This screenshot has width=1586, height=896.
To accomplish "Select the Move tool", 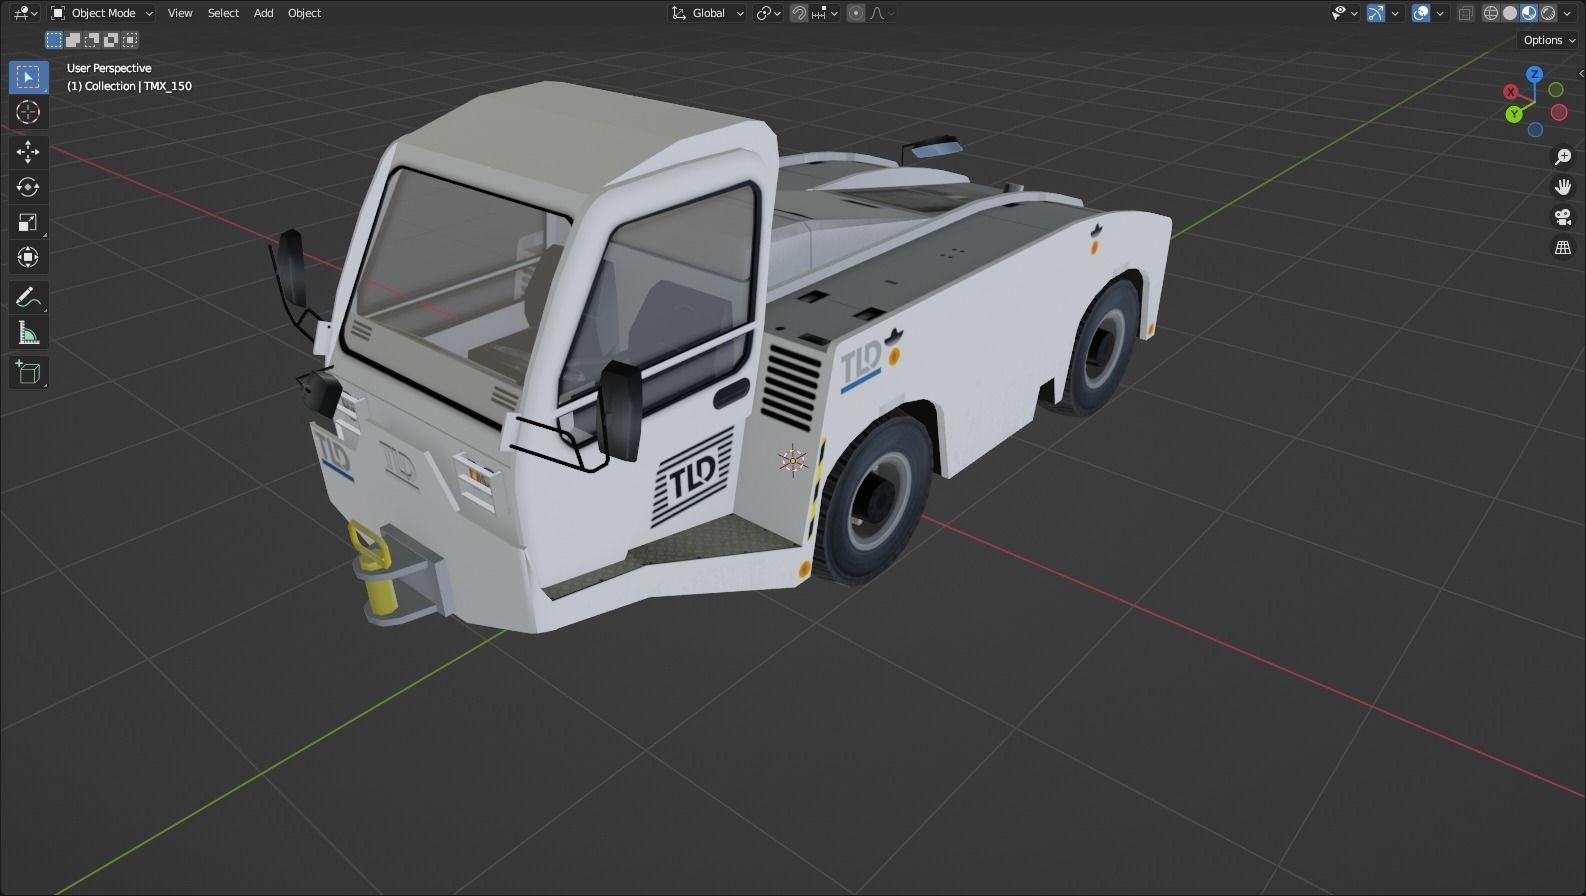I will pos(28,152).
